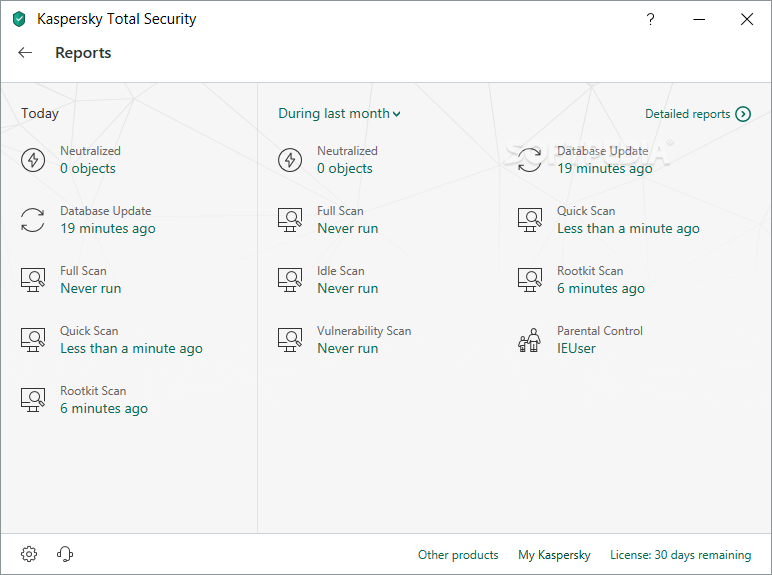Image resolution: width=772 pixels, height=575 pixels.
Task: Click the Kaspersky shield logo icon
Action: click(19, 20)
